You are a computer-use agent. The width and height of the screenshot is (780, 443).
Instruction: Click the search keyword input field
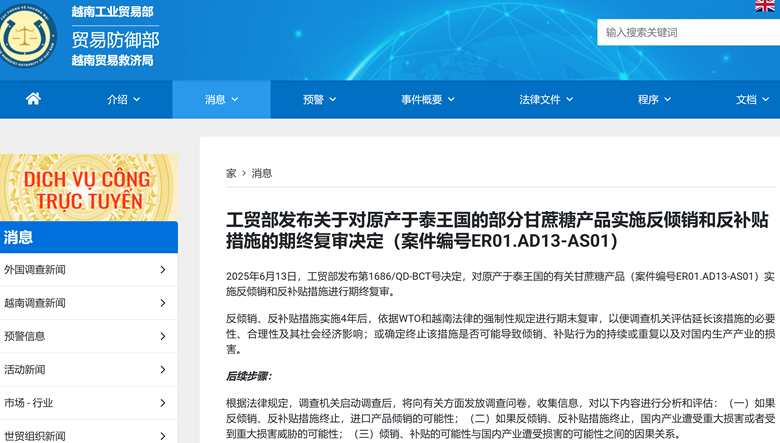pos(688,32)
